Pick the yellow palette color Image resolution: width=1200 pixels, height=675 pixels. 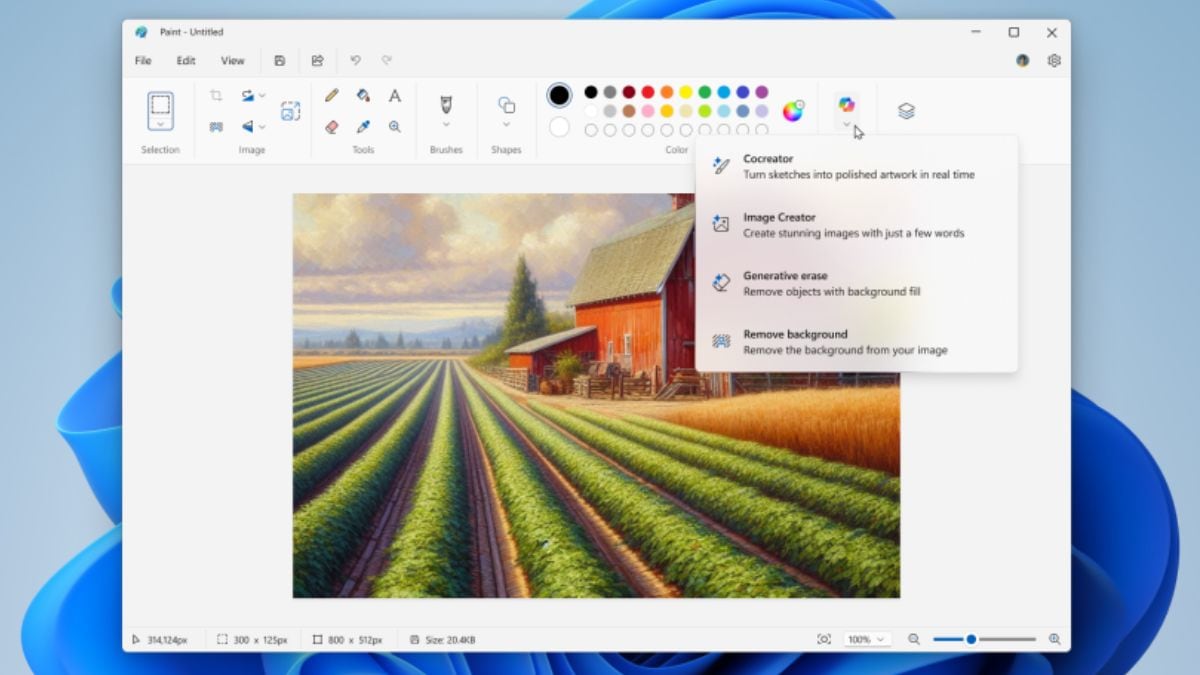point(686,92)
